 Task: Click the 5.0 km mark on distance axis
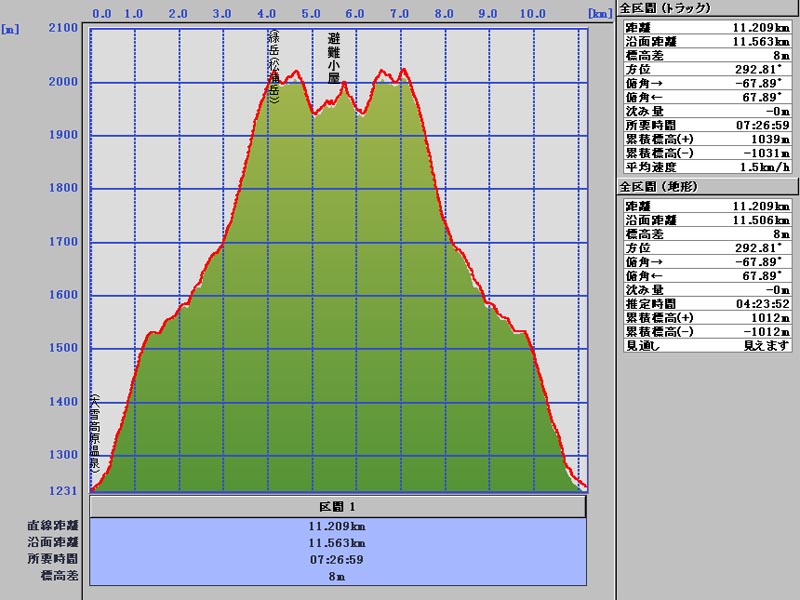(x=311, y=14)
